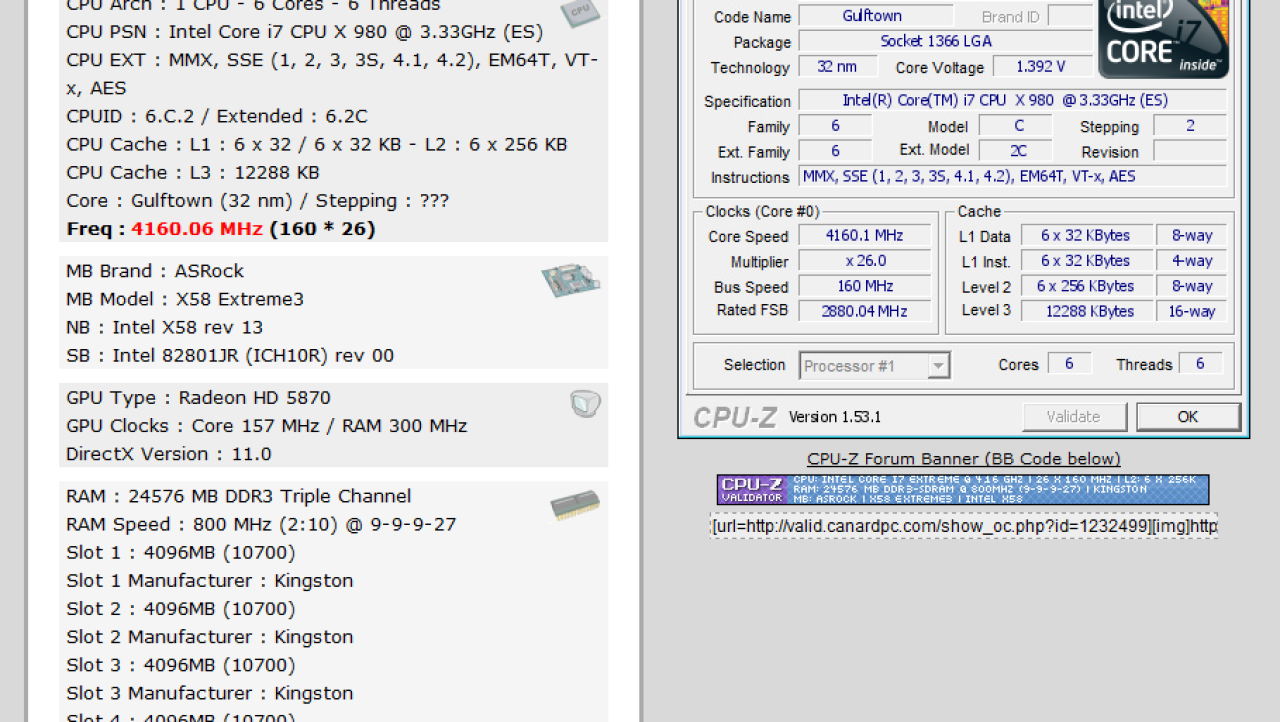Viewport: 1280px width, 722px height.
Task: Click the Instructions field in CPU-Z
Action: tap(1013, 176)
